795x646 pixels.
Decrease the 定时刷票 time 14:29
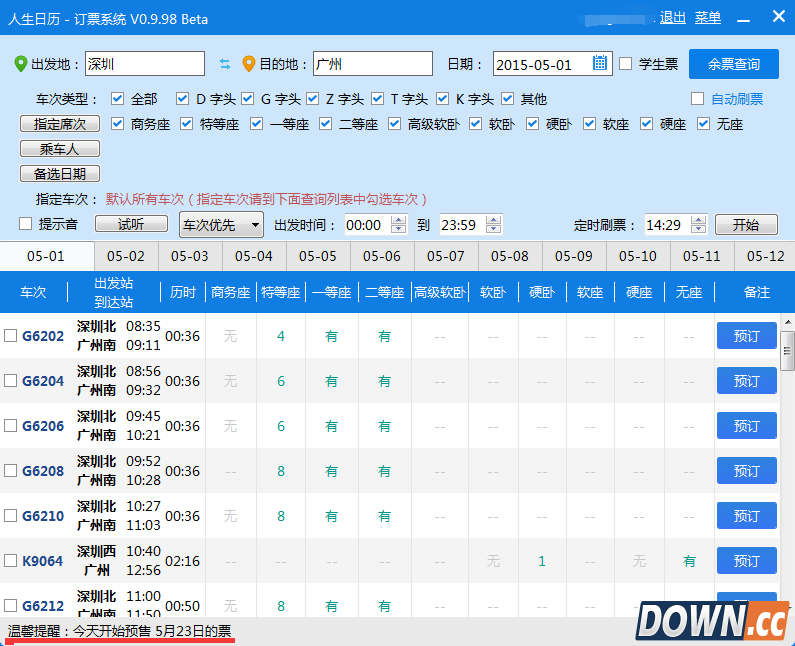(699, 229)
